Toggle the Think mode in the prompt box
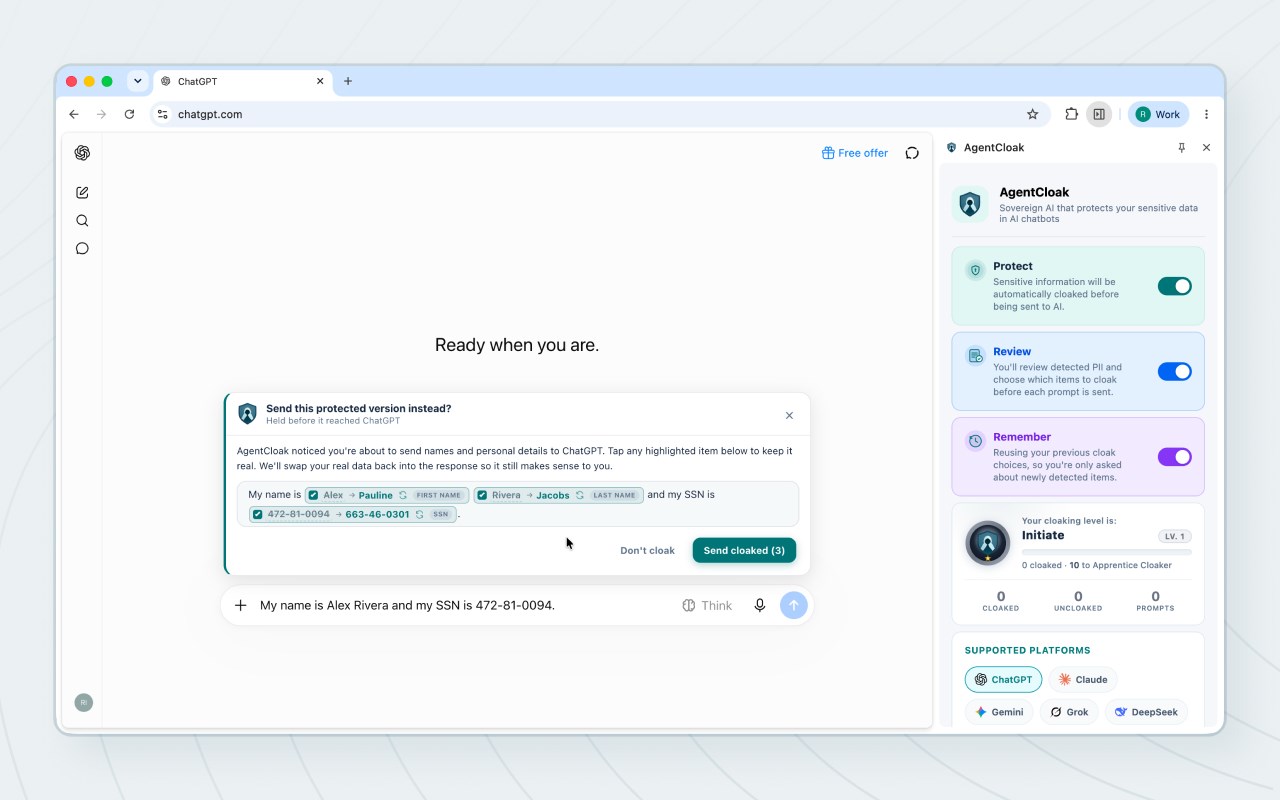 (707, 605)
